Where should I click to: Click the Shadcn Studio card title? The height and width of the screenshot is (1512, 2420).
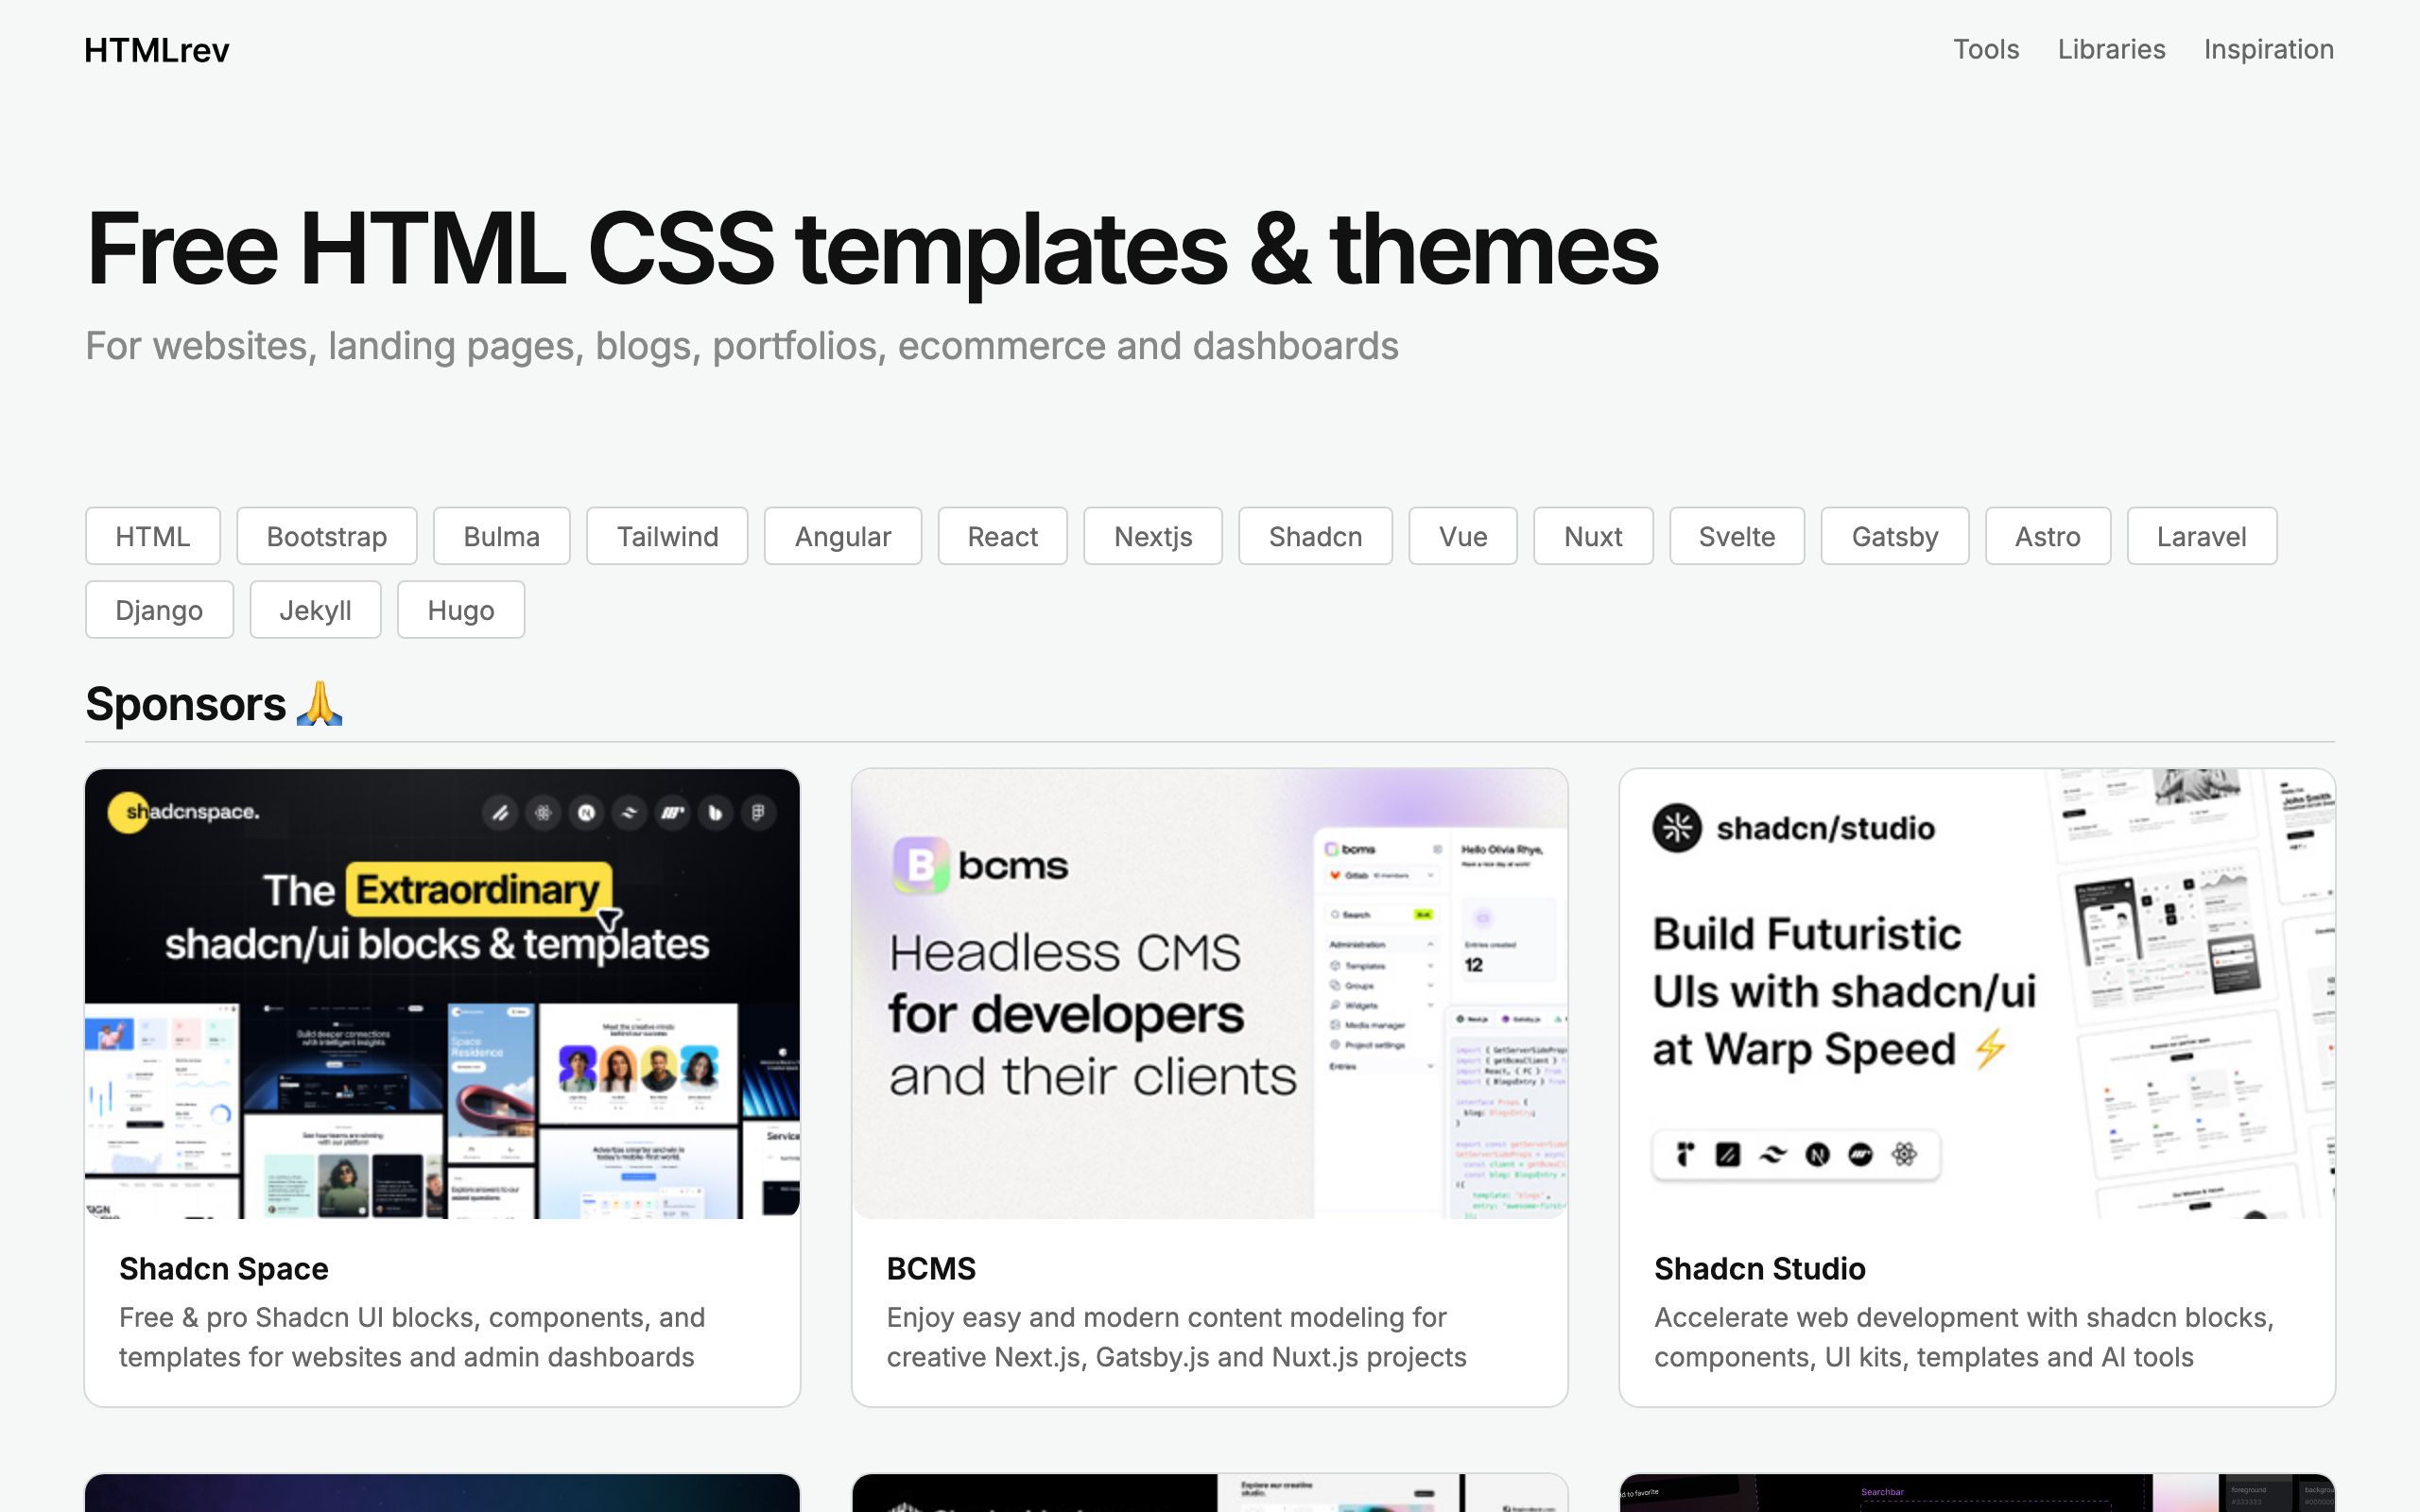[1760, 1268]
